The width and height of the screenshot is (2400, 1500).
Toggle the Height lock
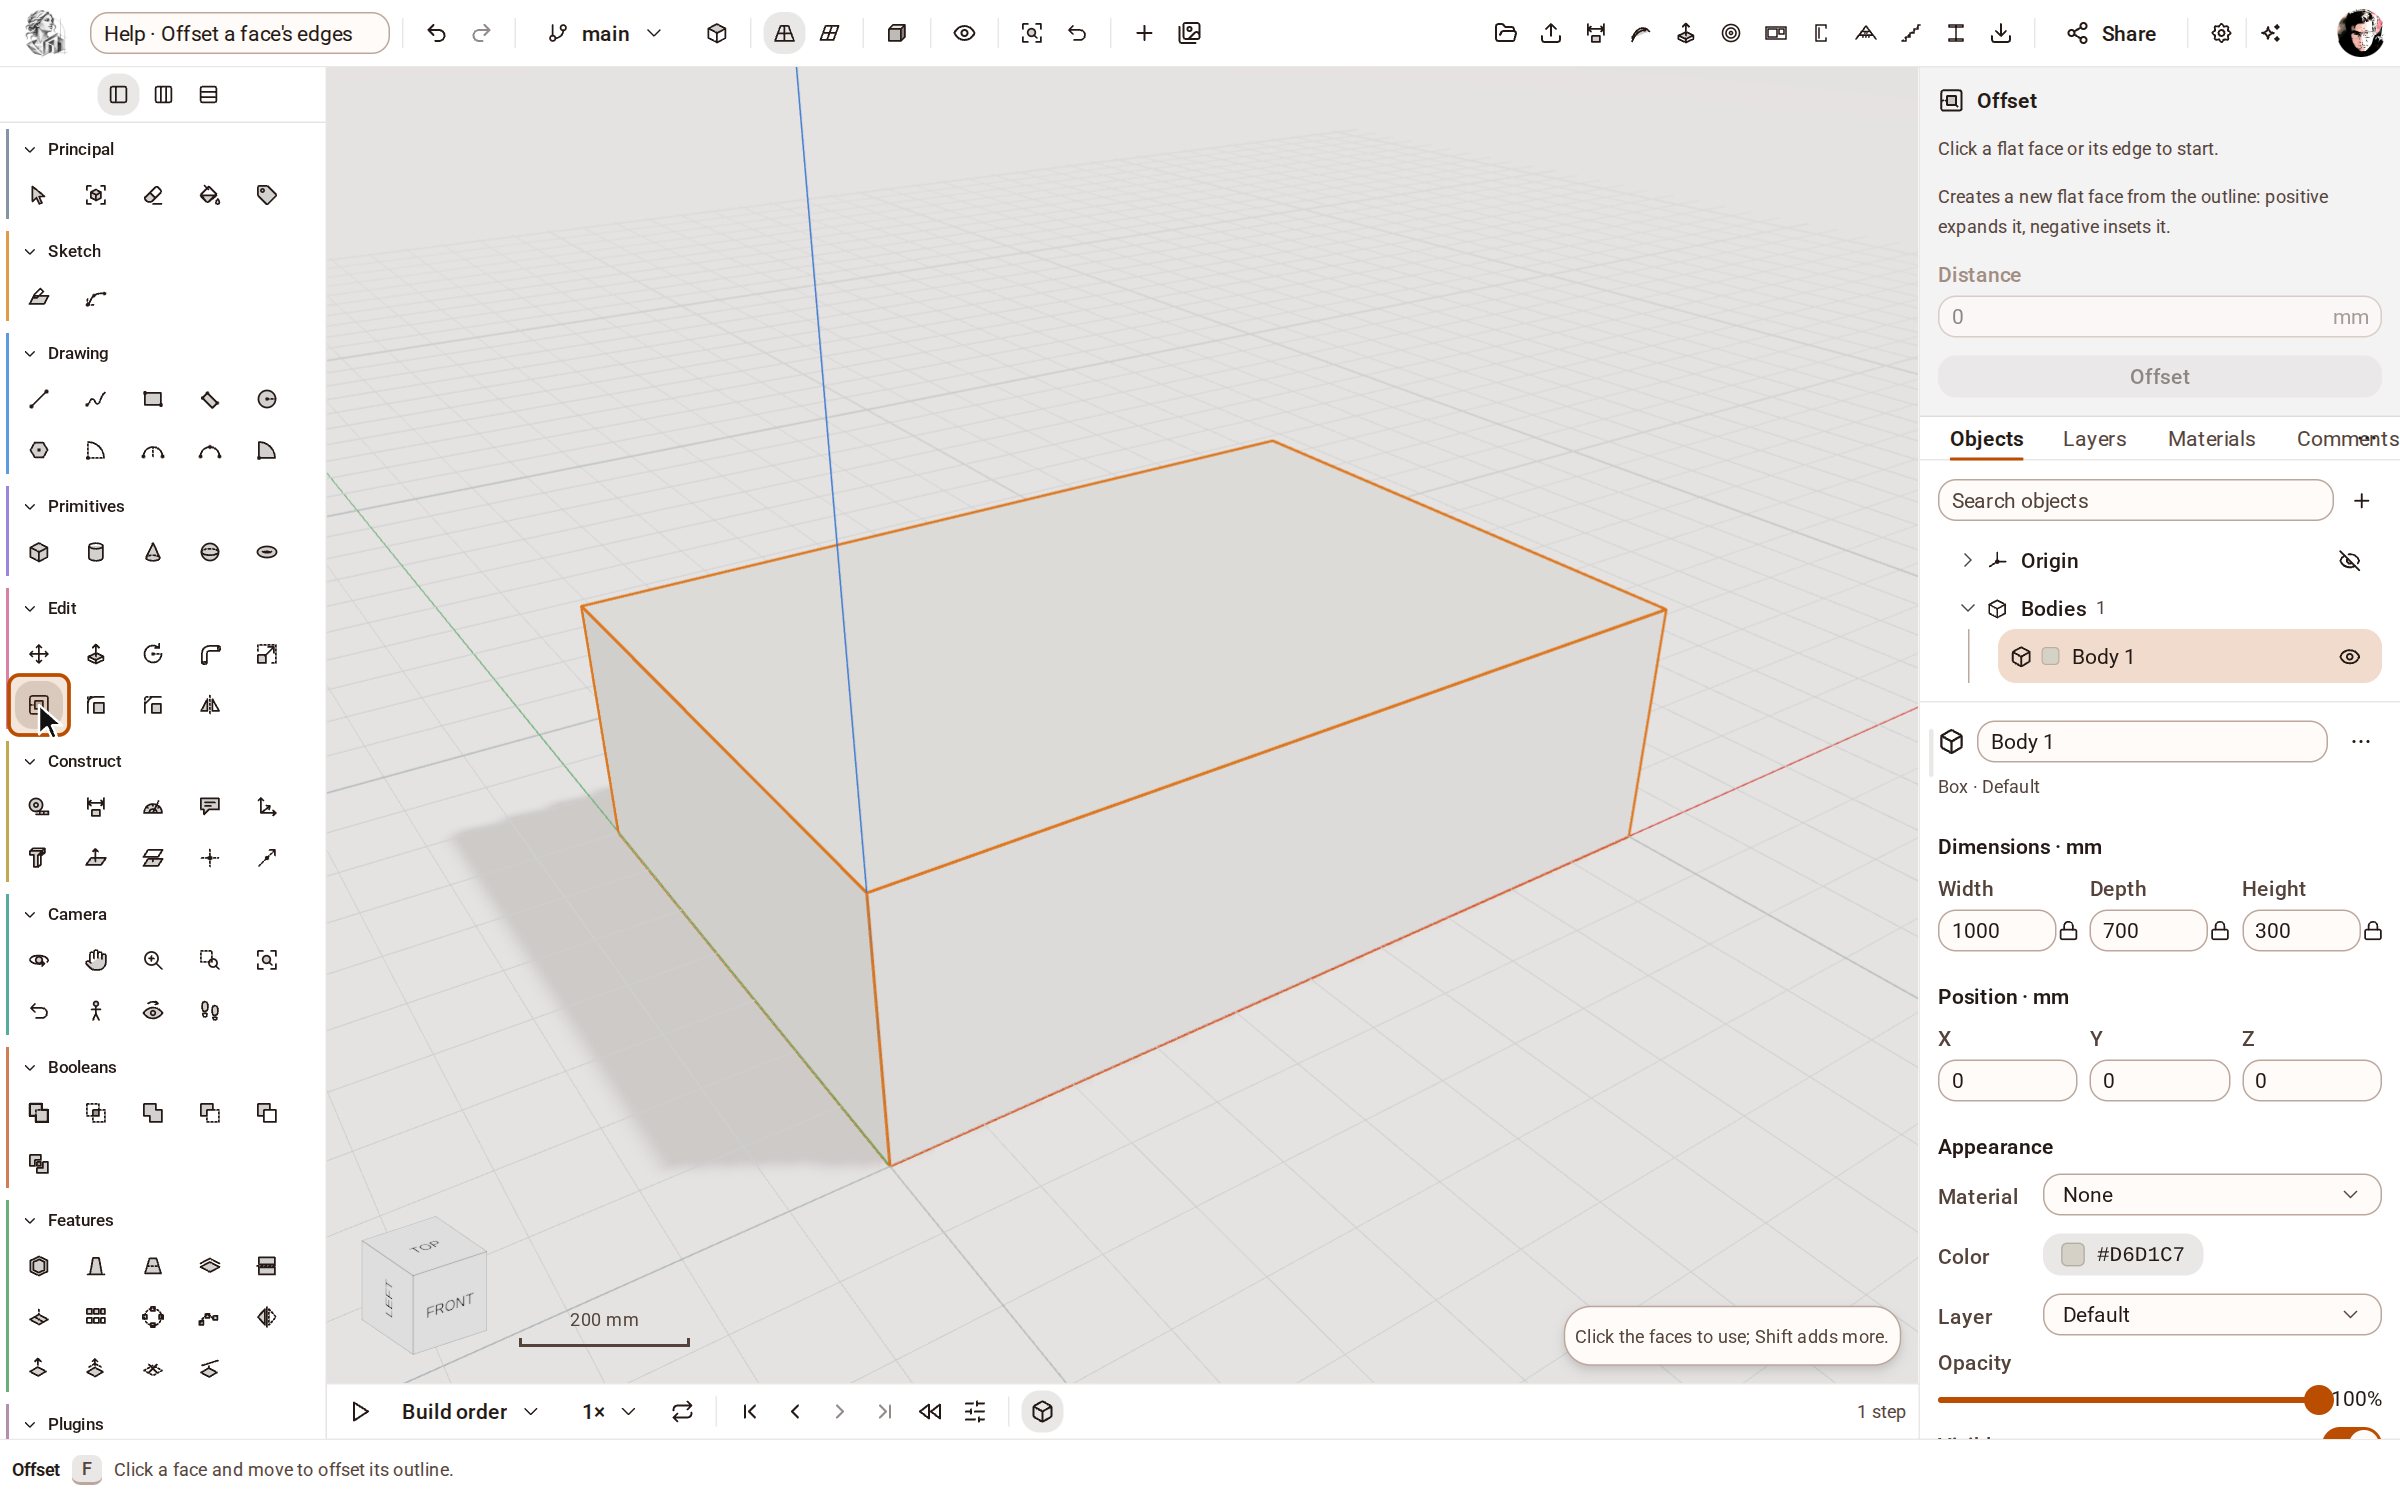(2373, 931)
